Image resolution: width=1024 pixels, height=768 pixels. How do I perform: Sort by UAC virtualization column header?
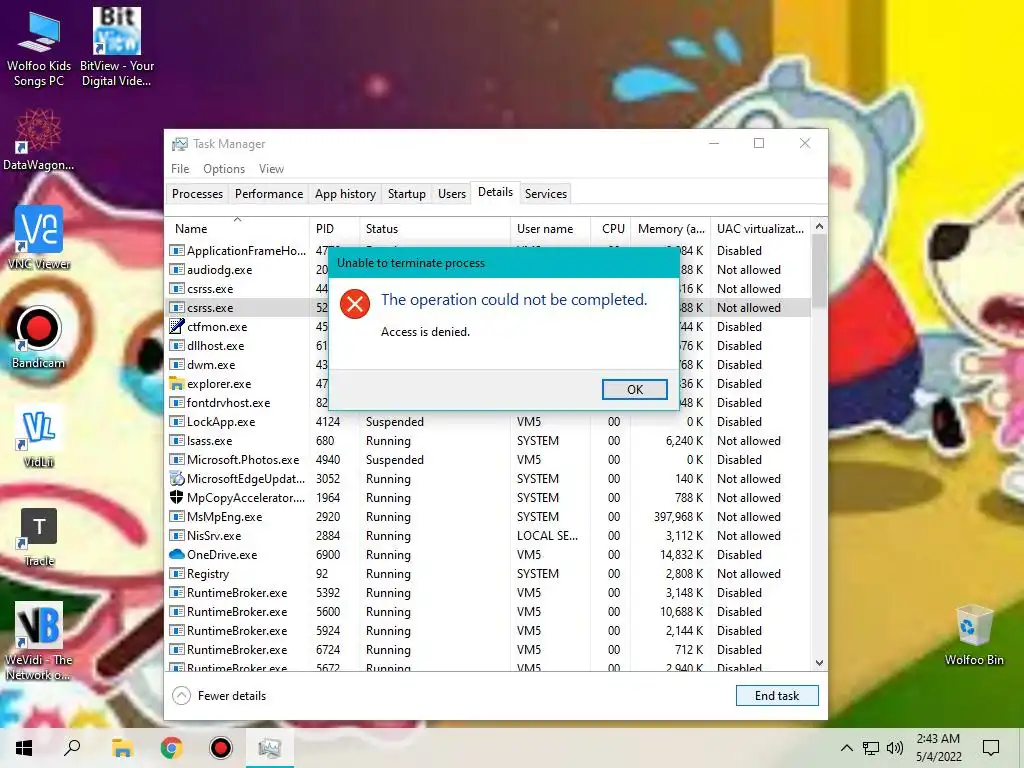[x=760, y=229]
